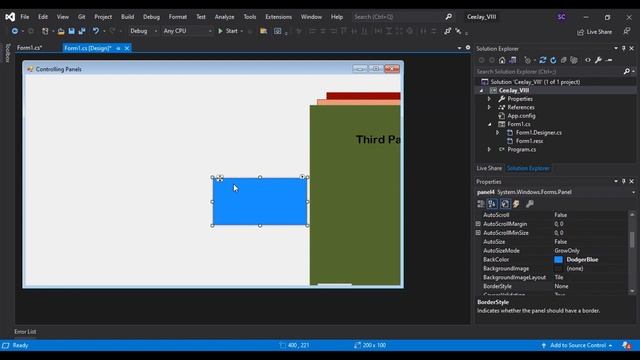
Task: Expand the Program.cs node
Action: [489, 149]
